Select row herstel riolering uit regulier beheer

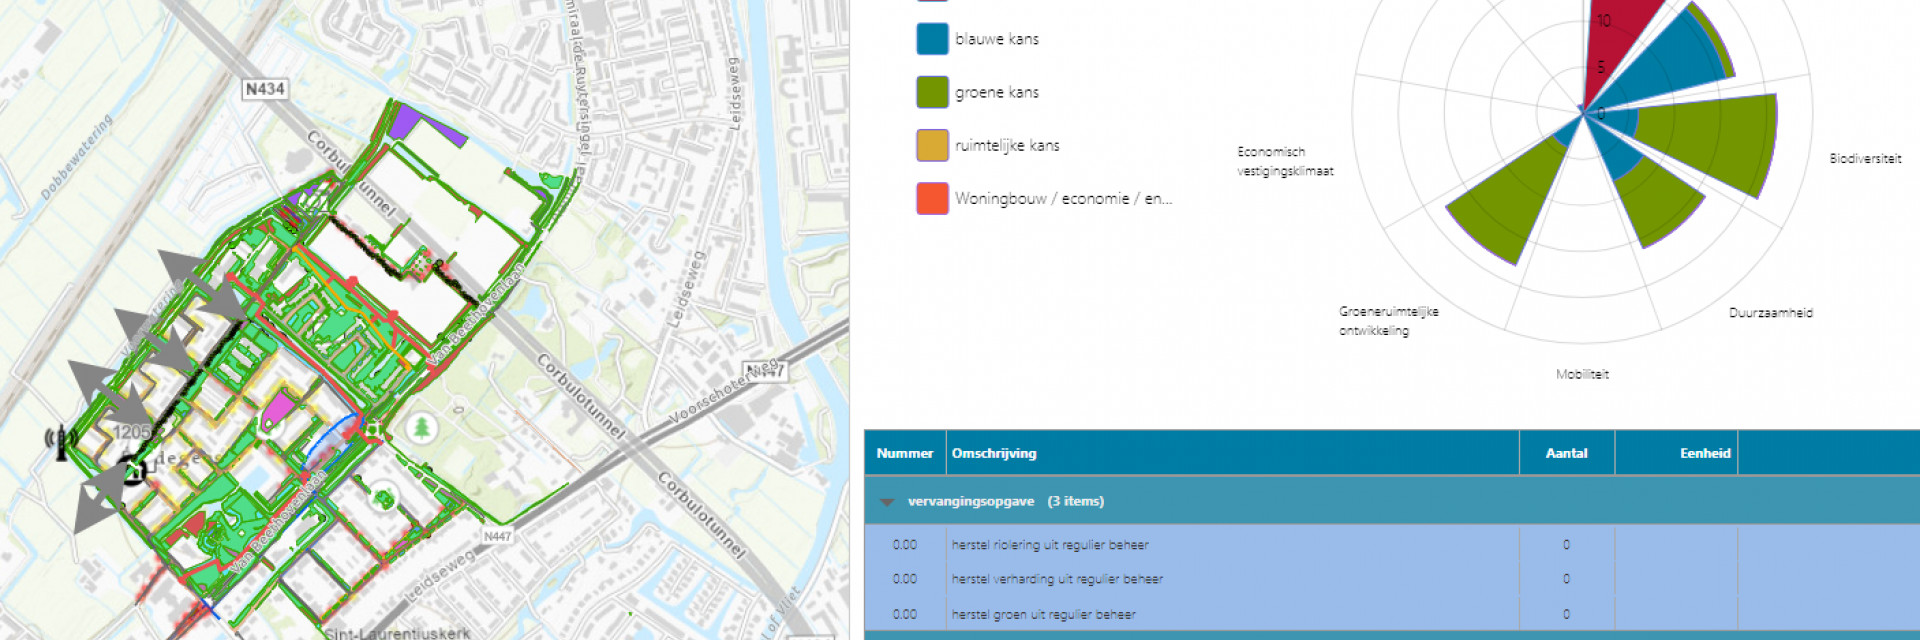[x=1050, y=545]
